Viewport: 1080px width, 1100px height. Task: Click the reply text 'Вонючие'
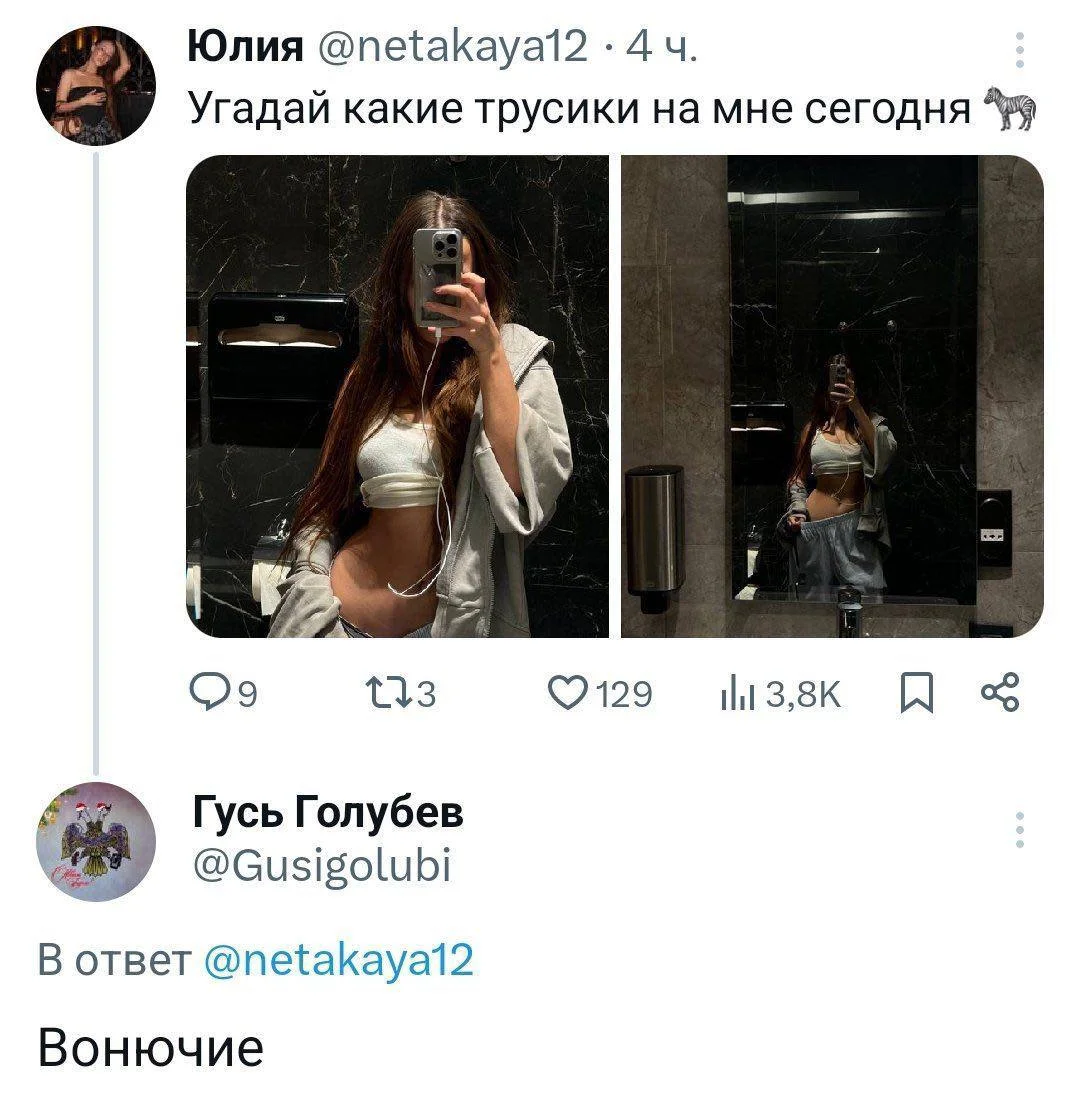pos(150,1047)
